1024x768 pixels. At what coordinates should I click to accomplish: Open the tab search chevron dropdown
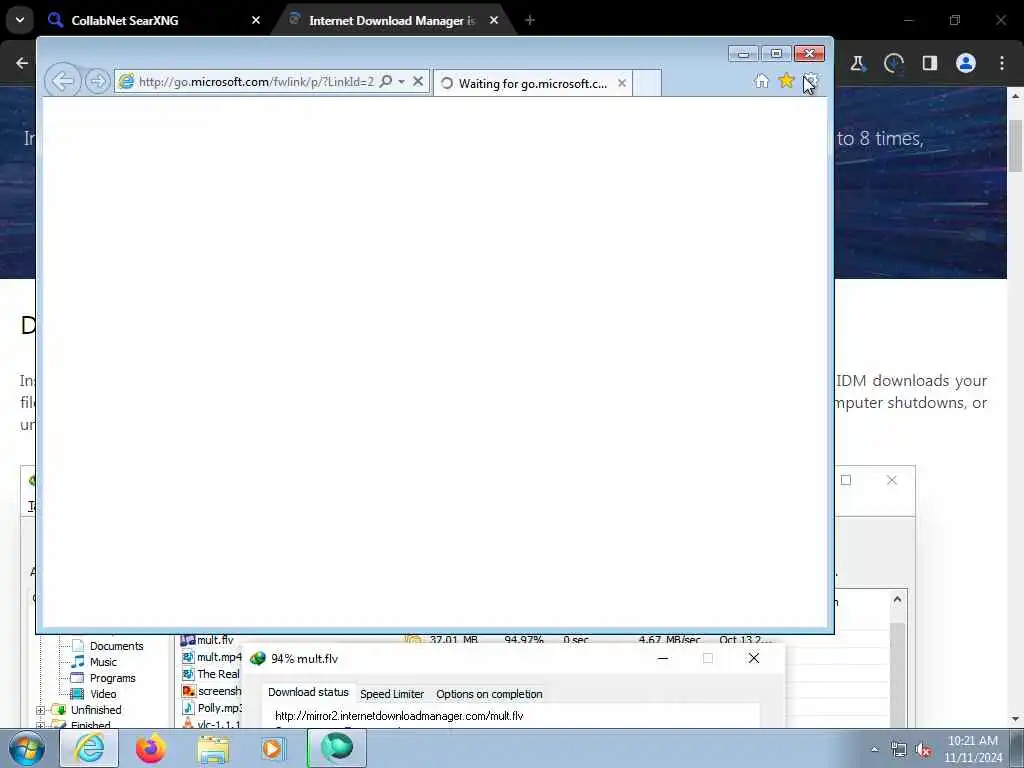[x=20, y=20]
